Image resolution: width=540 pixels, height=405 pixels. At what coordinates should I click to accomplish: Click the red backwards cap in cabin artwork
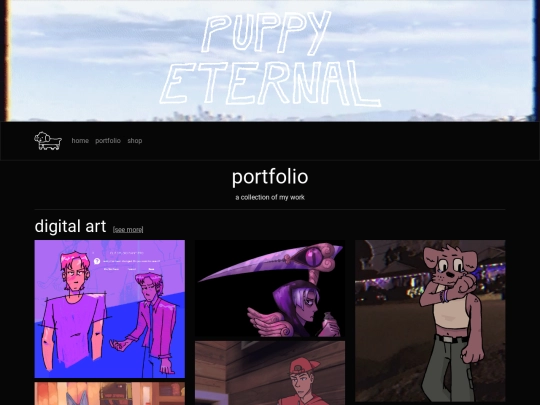(302, 366)
